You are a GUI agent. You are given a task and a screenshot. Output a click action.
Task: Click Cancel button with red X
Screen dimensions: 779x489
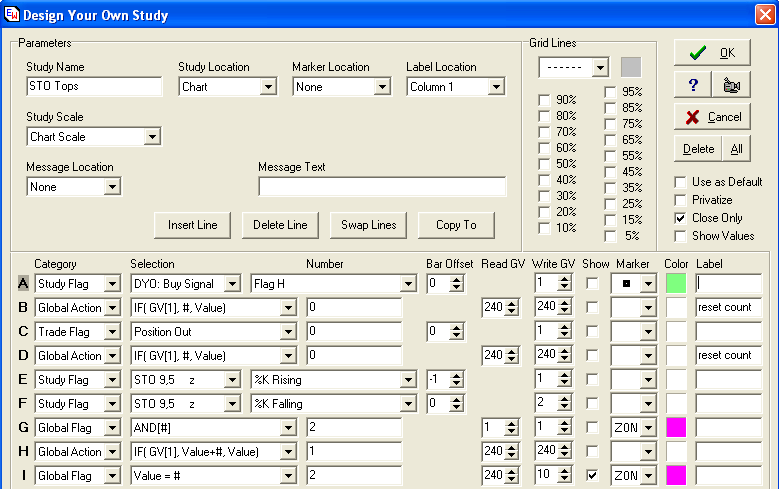point(712,117)
